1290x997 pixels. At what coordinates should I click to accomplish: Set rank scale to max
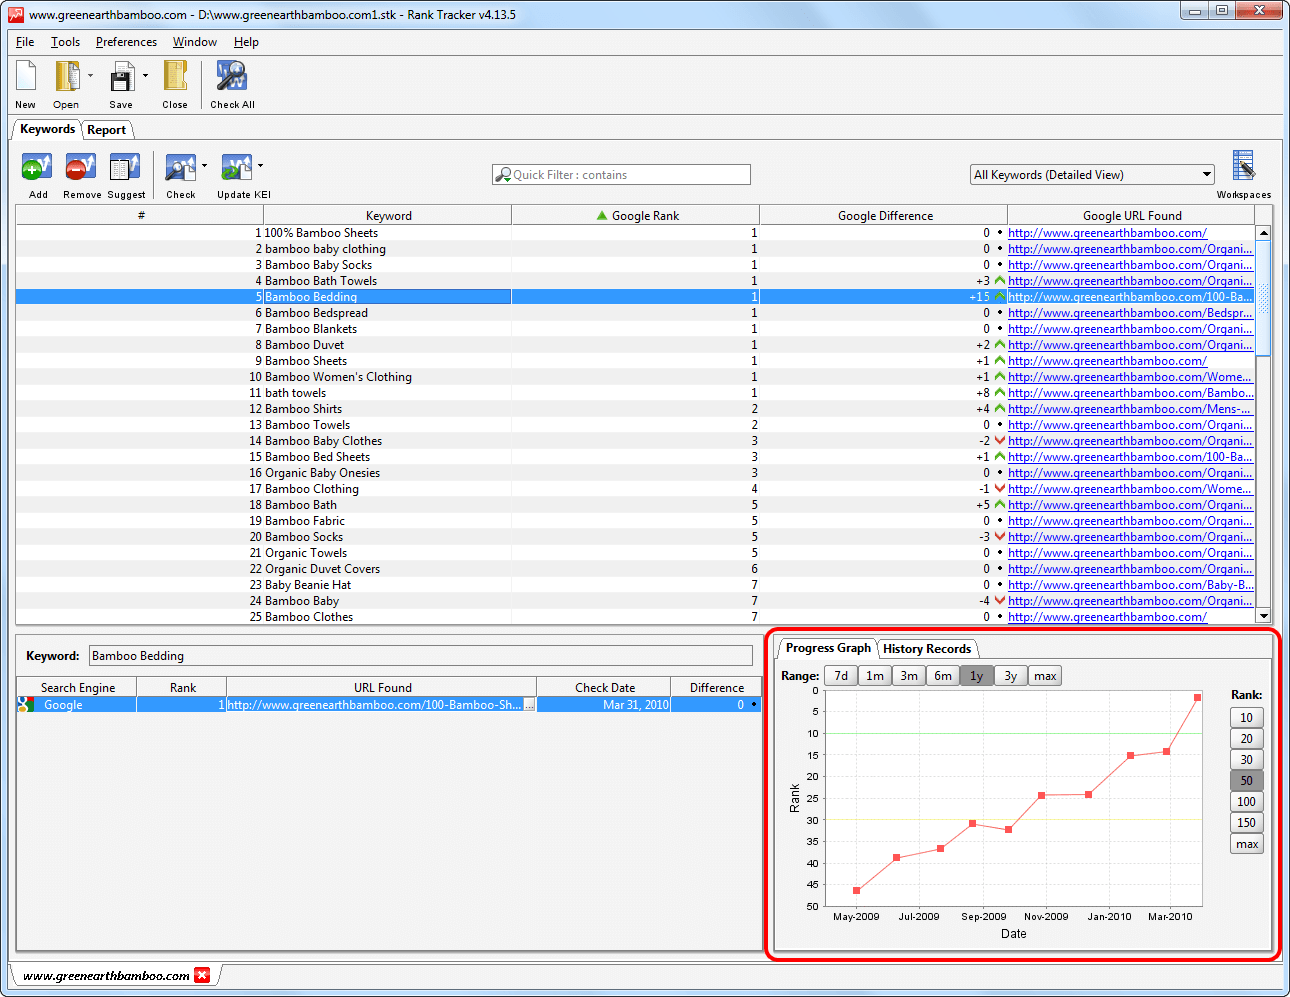(x=1247, y=844)
